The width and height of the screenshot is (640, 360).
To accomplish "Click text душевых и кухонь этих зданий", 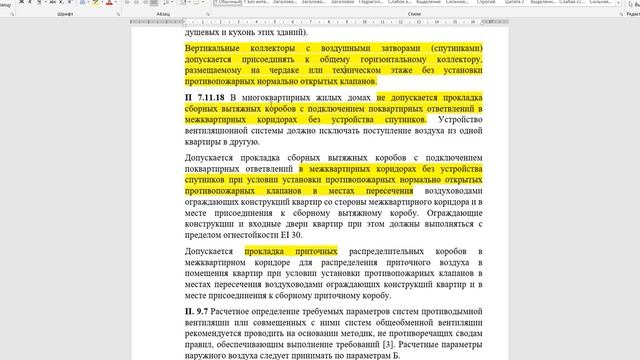I will pyautogui.click(x=246, y=32).
